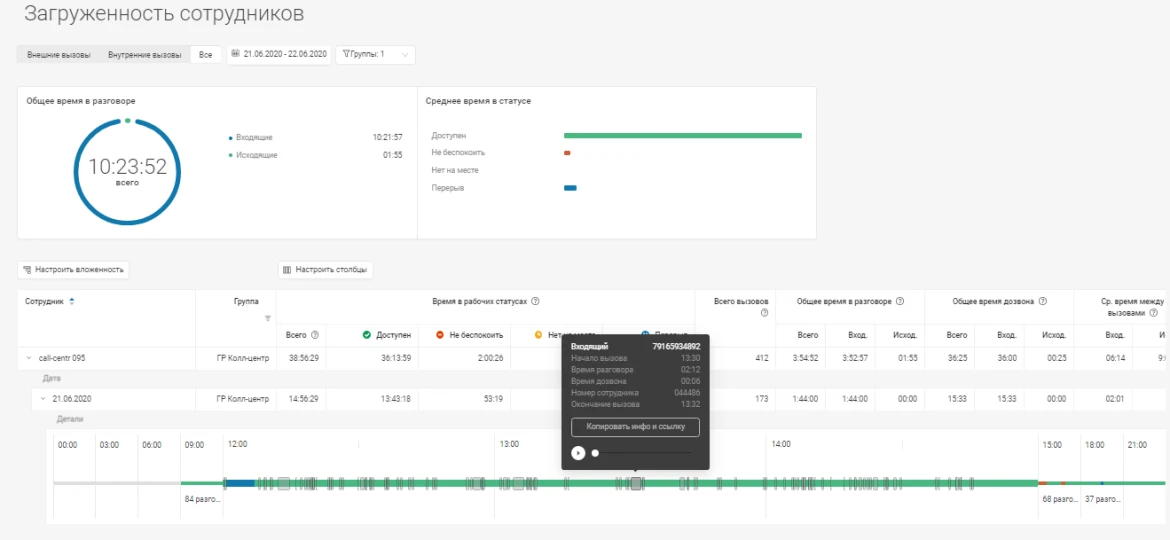The width and height of the screenshot is (1170, 540).
Task: Click help icon under "Всего вызовов"
Action: click(764, 313)
